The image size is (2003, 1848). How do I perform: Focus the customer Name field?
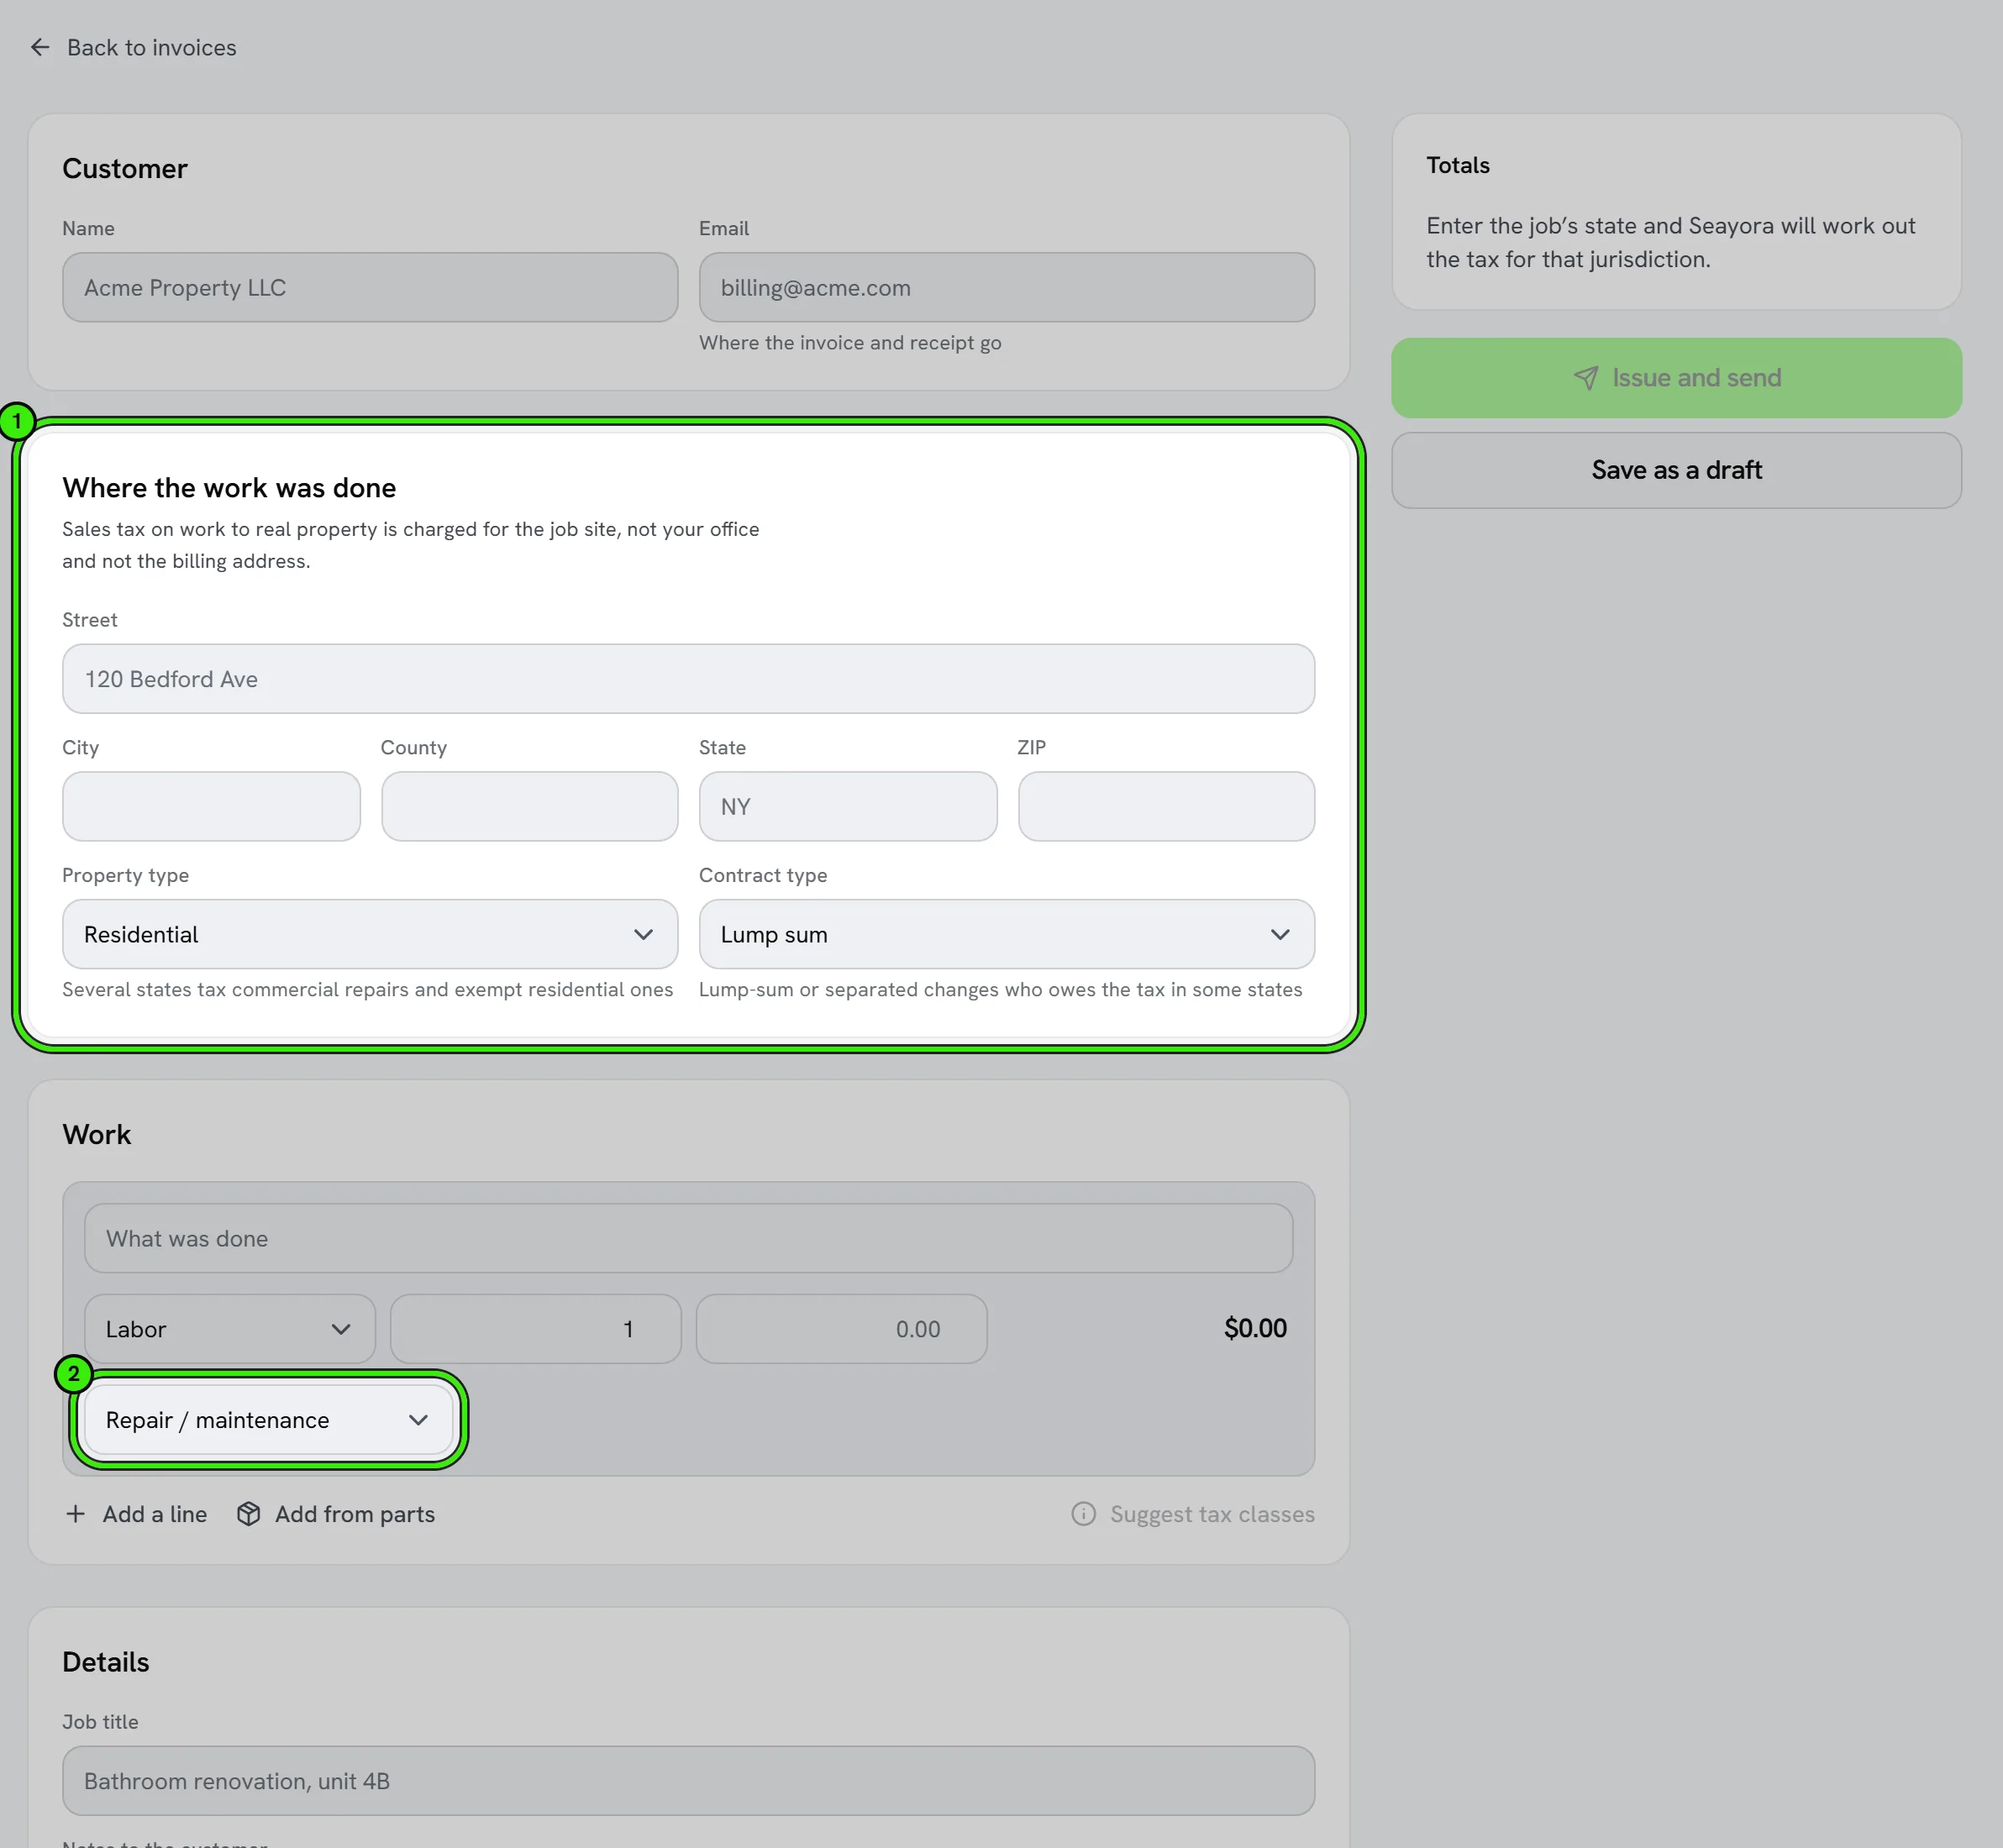point(370,287)
